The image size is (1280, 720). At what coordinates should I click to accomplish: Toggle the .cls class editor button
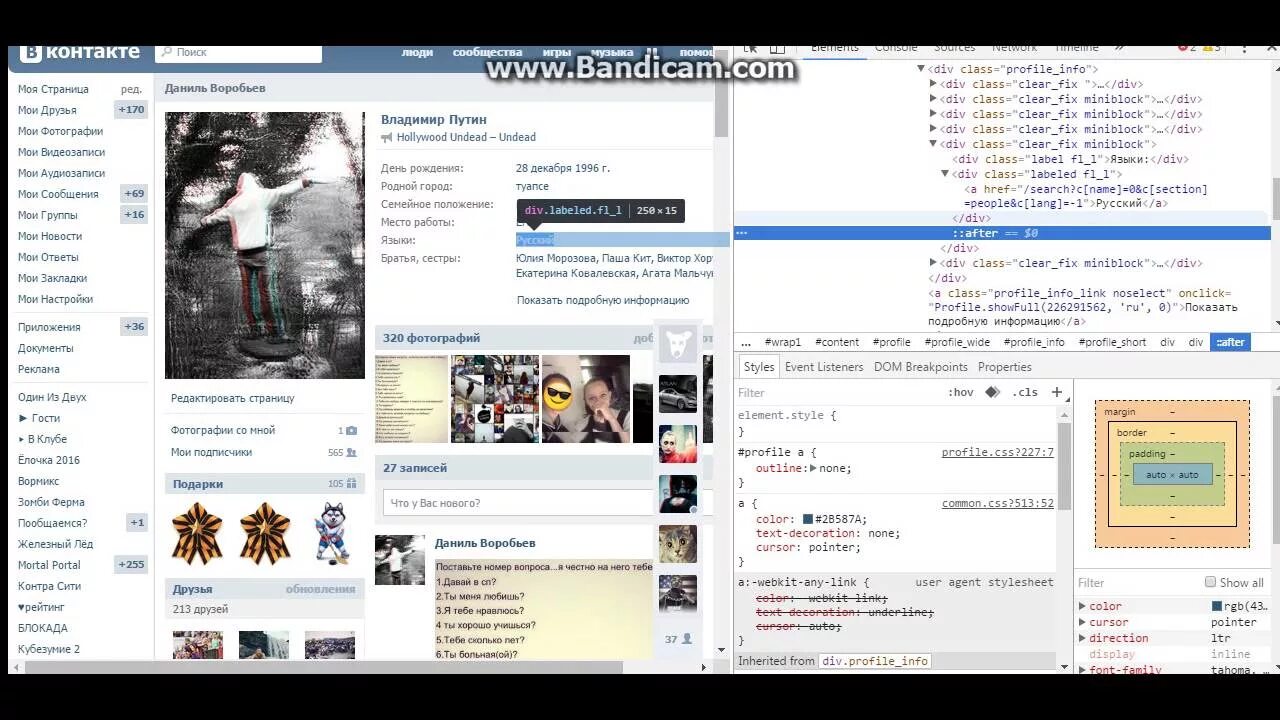click(x=1025, y=393)
